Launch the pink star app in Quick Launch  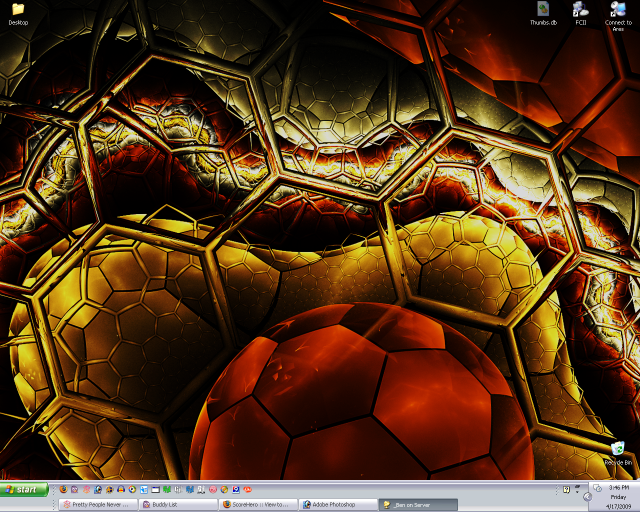pyautogui.click(x=87, y=489)
